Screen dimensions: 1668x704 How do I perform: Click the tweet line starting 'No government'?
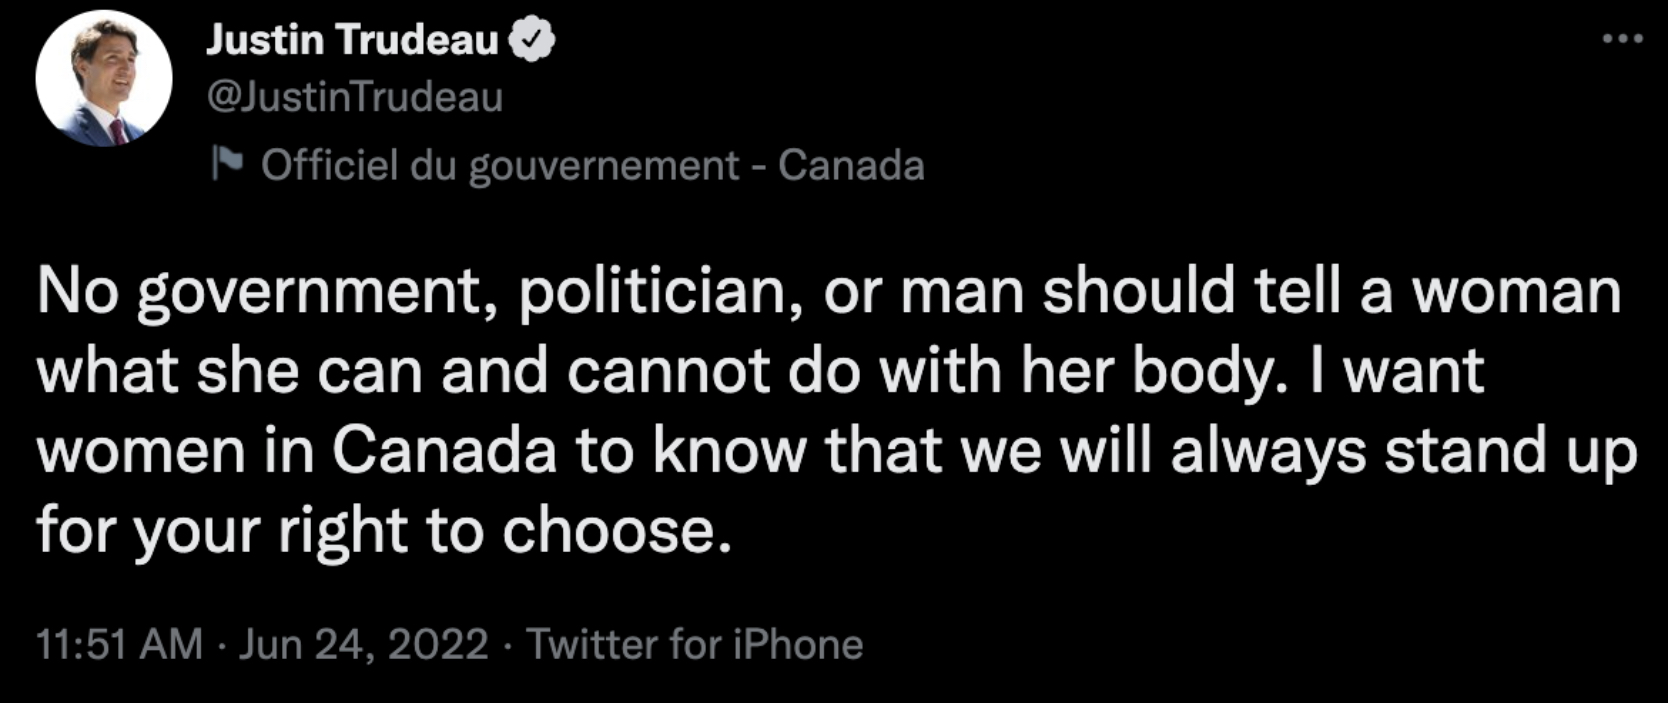[828, 292]
